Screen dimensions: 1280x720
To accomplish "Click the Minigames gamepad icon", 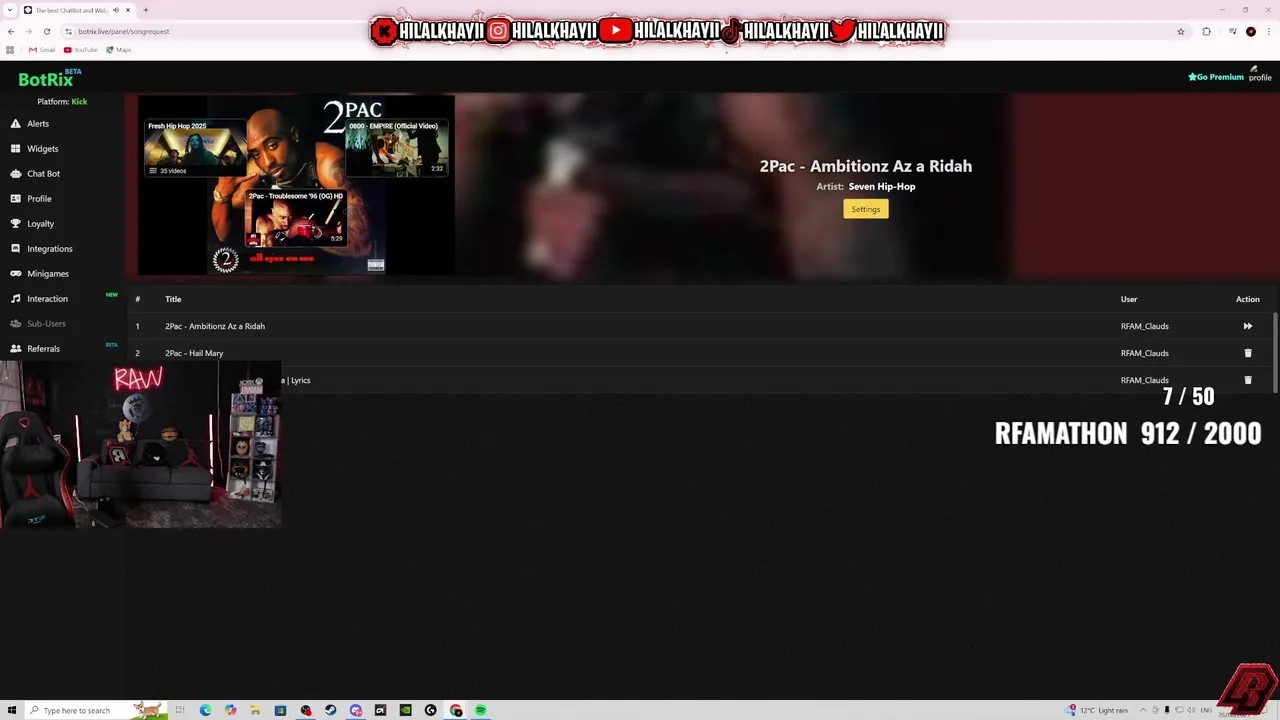I will [16, 274].
